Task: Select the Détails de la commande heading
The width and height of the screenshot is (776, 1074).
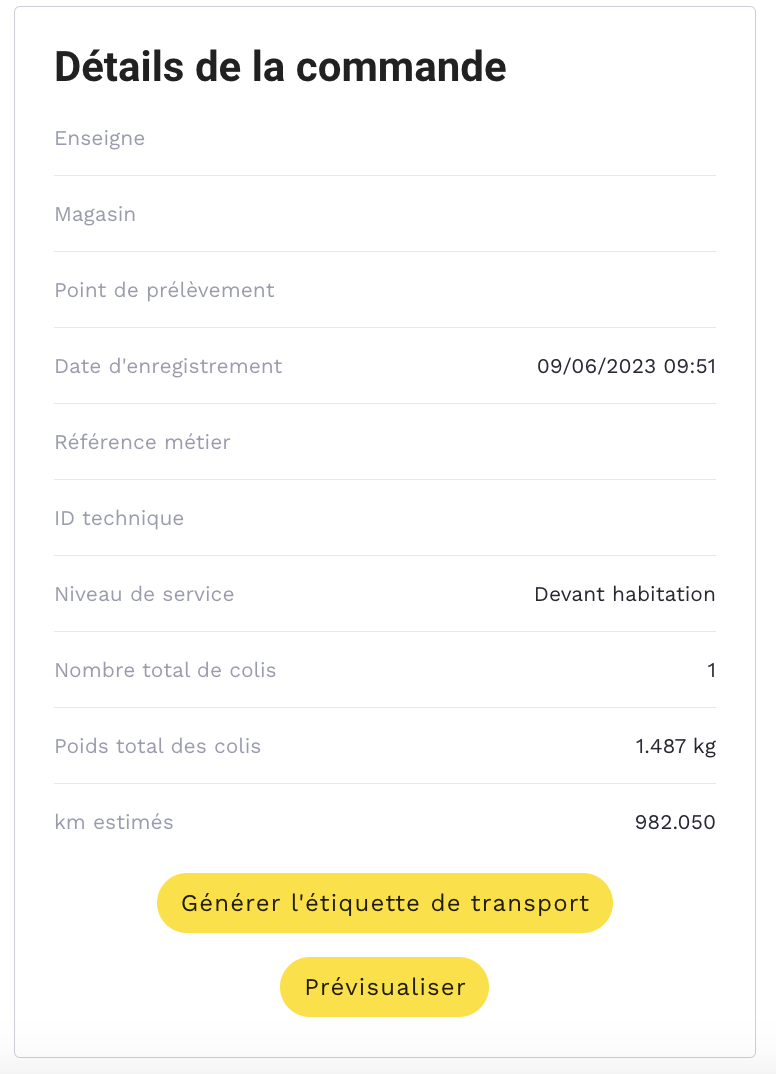Action: [x=280, y=67]
